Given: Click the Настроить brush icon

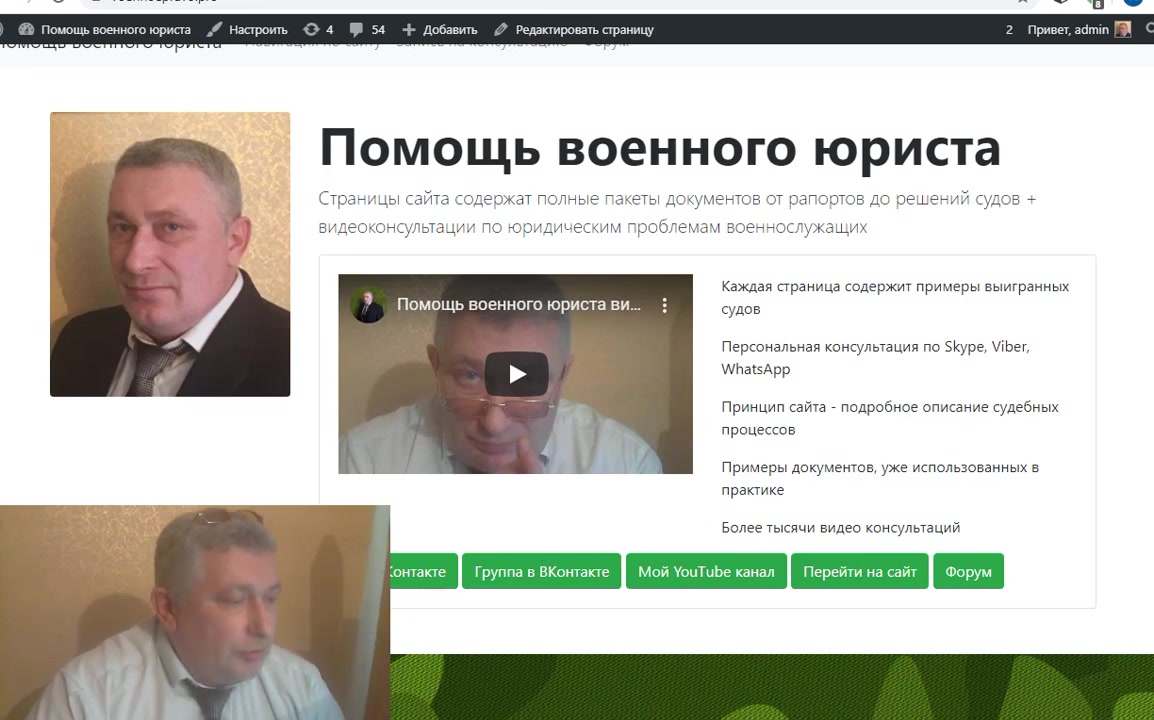Looking at the screenshot, I should 214,29.
